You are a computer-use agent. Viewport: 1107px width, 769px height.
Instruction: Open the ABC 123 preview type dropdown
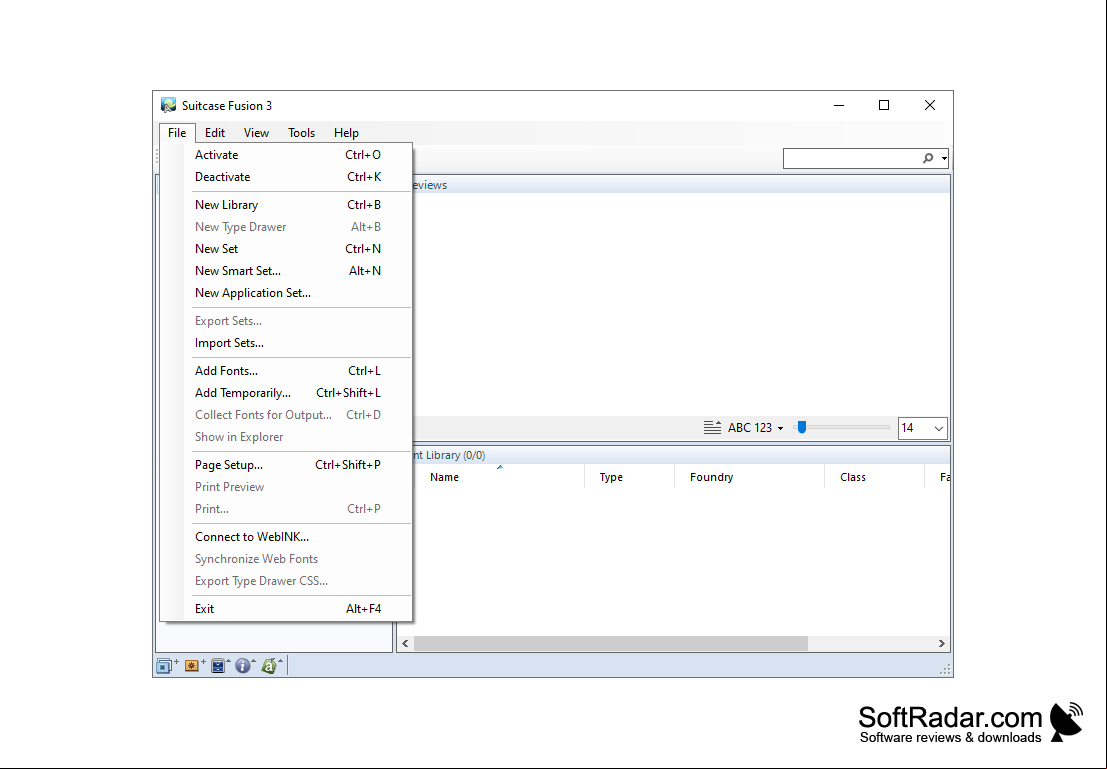[755, 428]
